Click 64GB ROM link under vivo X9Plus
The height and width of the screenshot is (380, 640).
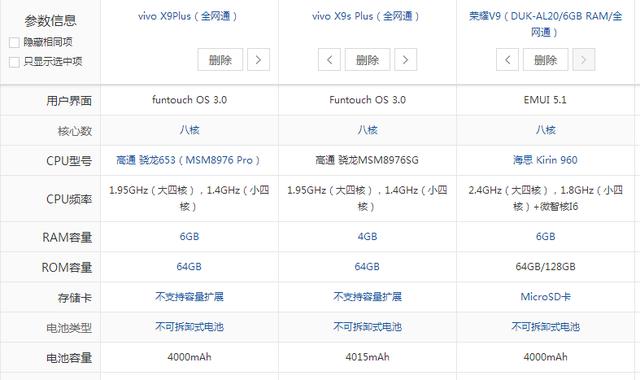[x=189, y=267]
